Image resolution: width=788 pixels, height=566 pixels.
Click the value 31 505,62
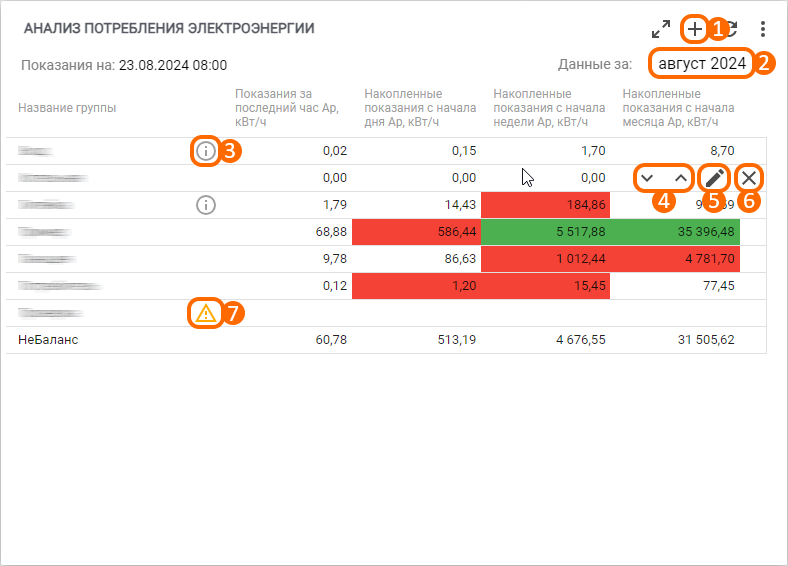pos(706,340)
